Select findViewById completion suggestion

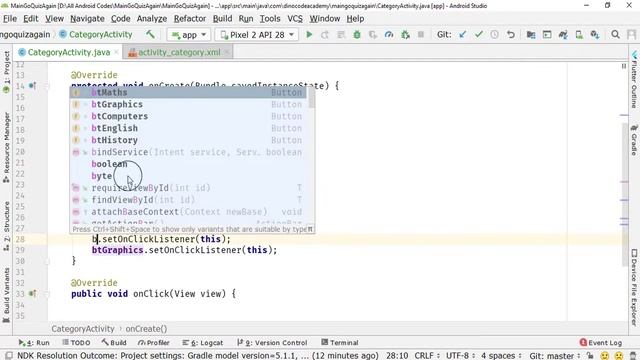pyautogui.click(x=188, y=200)
